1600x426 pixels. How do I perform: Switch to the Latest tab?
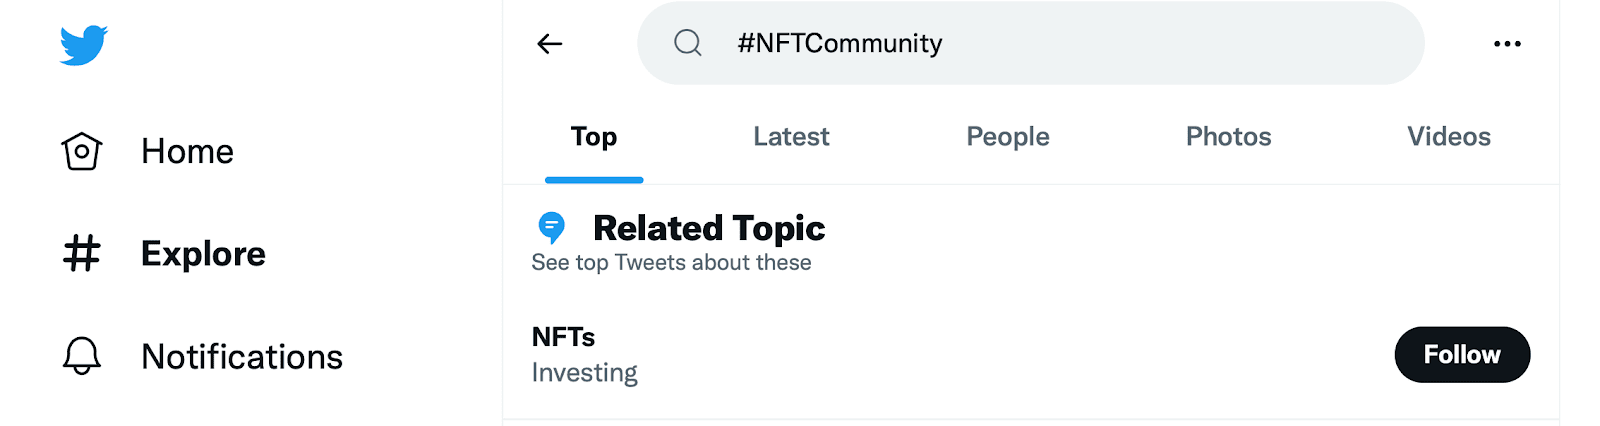point(791,137)
